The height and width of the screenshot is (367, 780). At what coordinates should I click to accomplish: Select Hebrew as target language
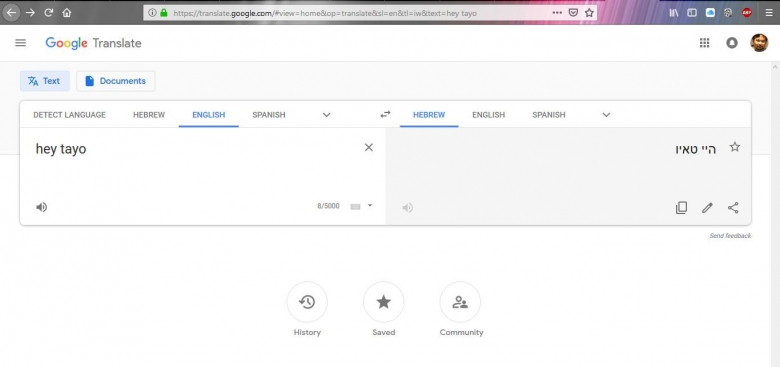click(x=429, y=115)
